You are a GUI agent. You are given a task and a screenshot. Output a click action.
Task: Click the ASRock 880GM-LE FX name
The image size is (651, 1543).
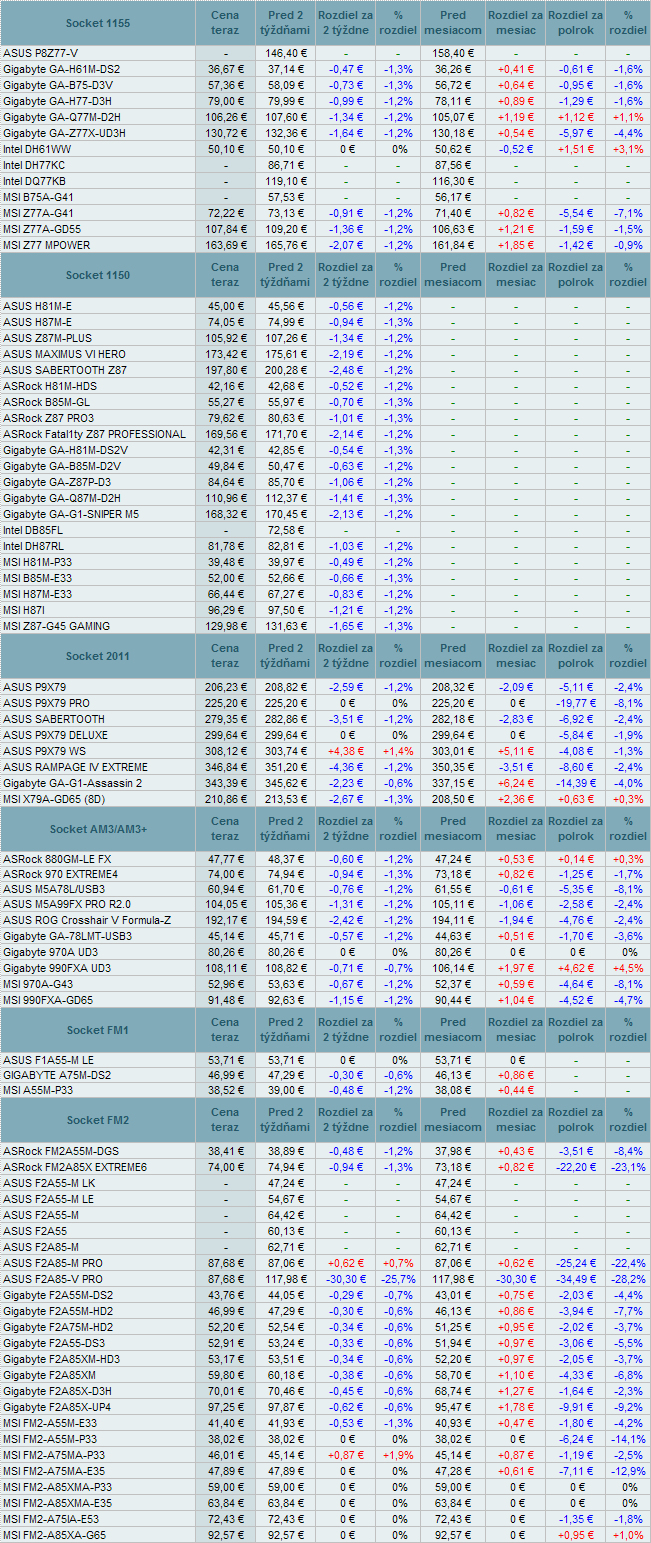click(x=57, y=858)
